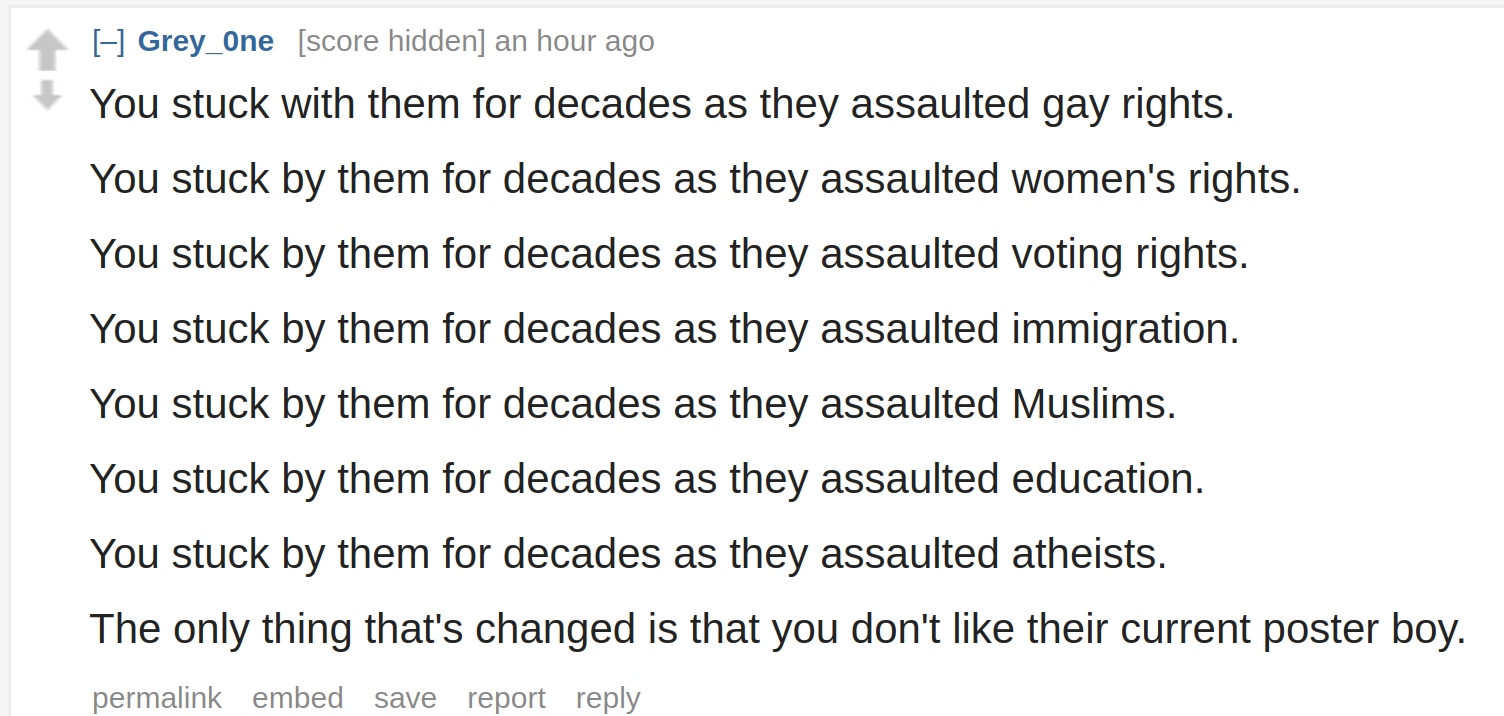Save this comment

405,697
